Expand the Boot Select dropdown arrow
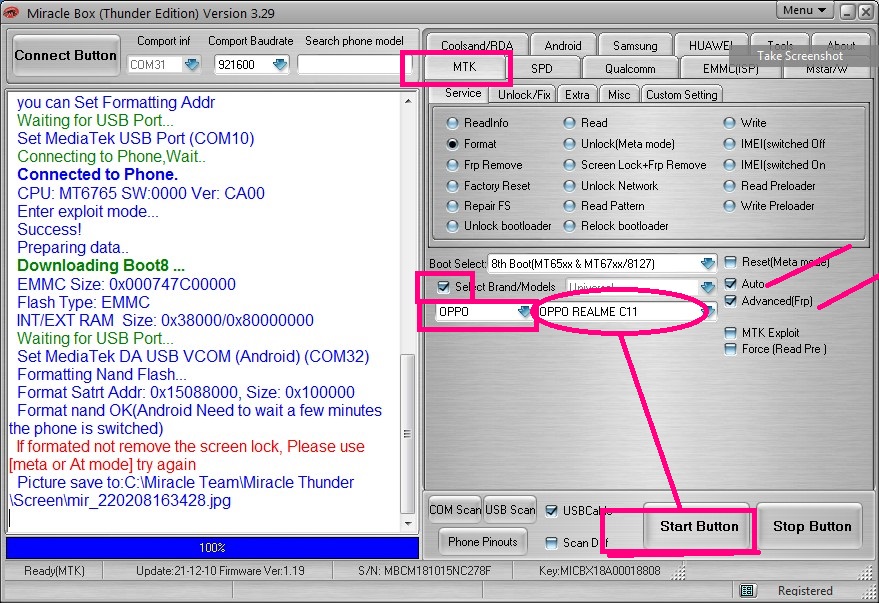879x603 pixels. [x=707, y=263]
